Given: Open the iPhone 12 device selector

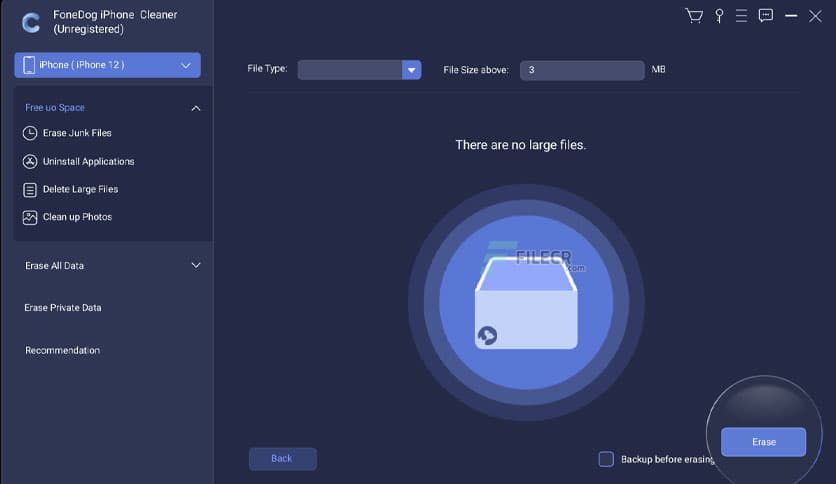Looking at the screenshot, I should (108, 65).
